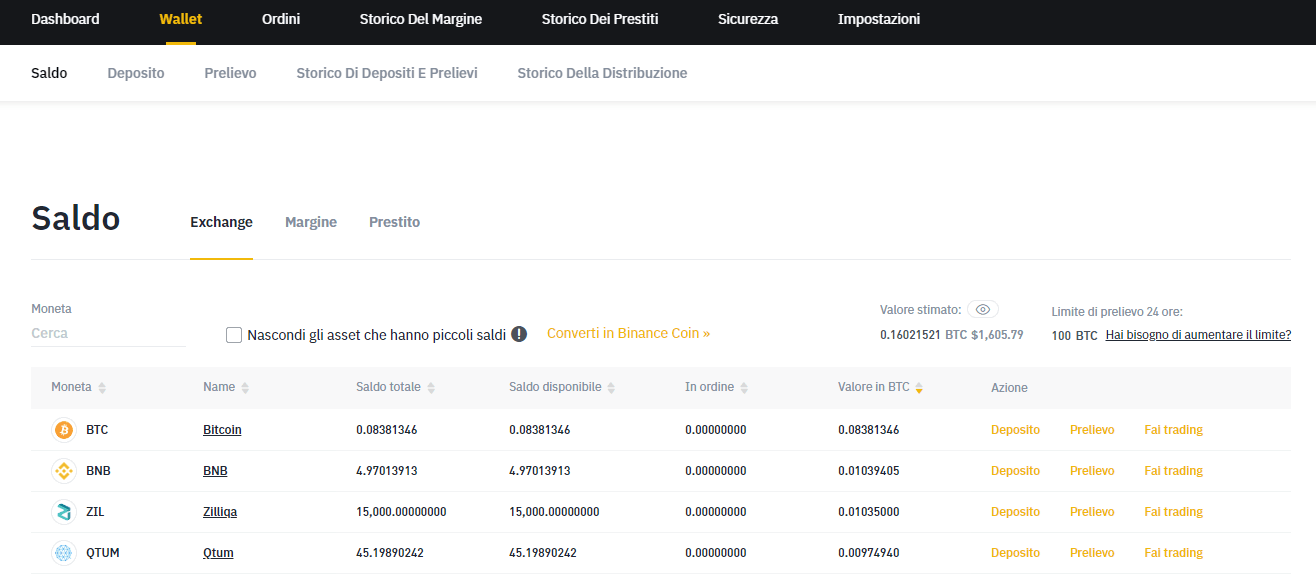1316x578 pixels.
Task: Click Prelievo in the BTC row
Action: [x=1092, y=430]
